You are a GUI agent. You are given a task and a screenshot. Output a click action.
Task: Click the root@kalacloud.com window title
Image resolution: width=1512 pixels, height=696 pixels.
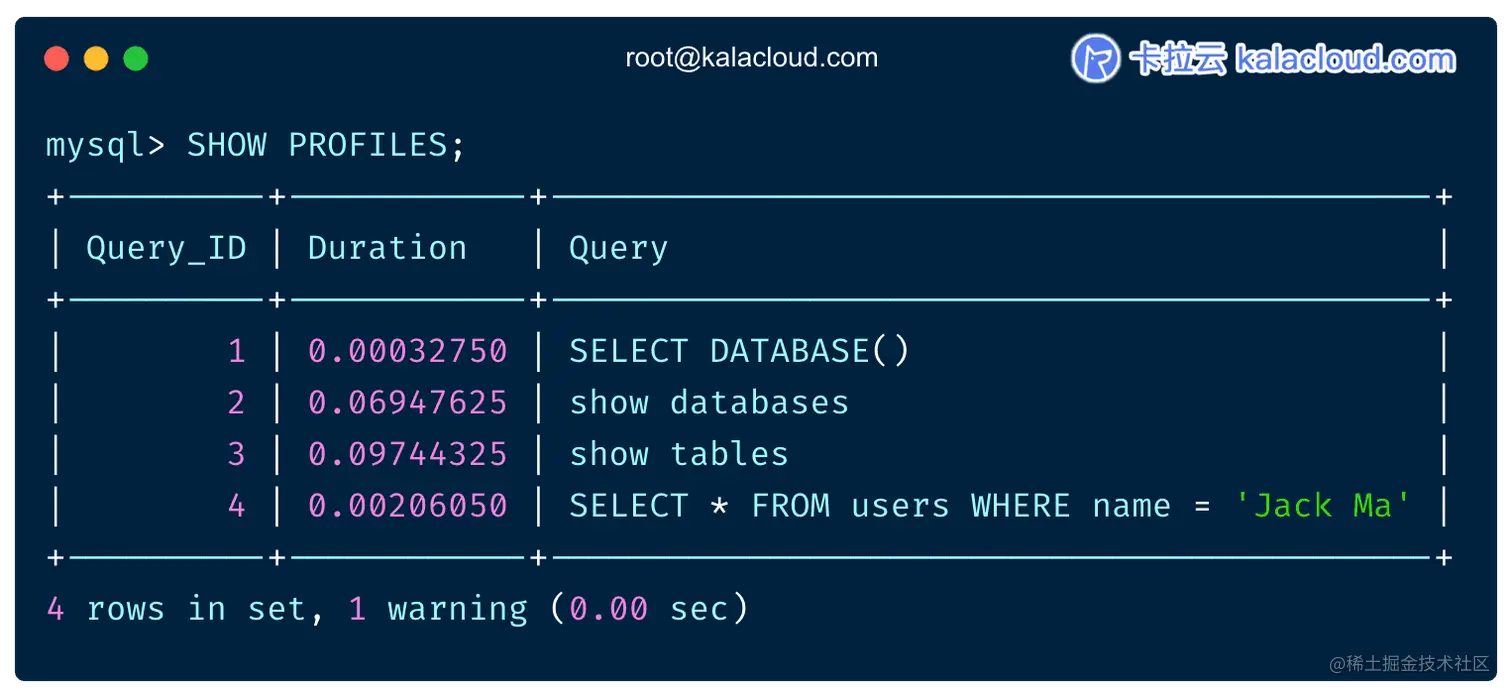point(752,58)
